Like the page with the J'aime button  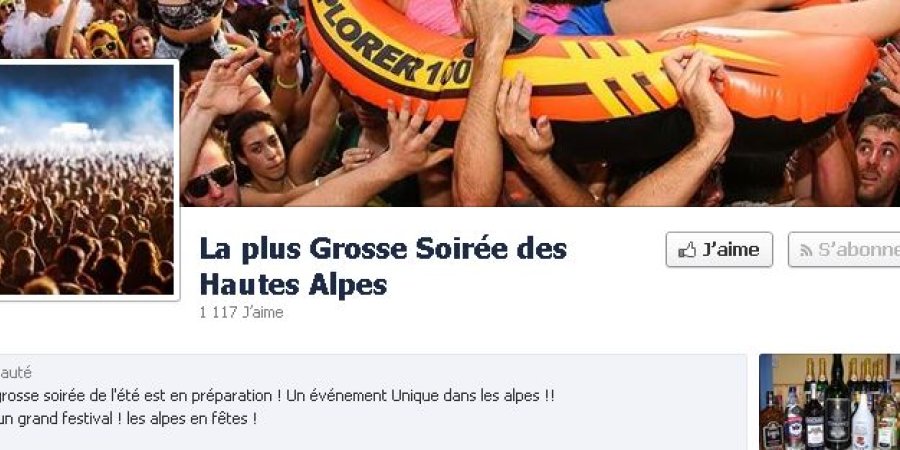click(x=719, y=250)
